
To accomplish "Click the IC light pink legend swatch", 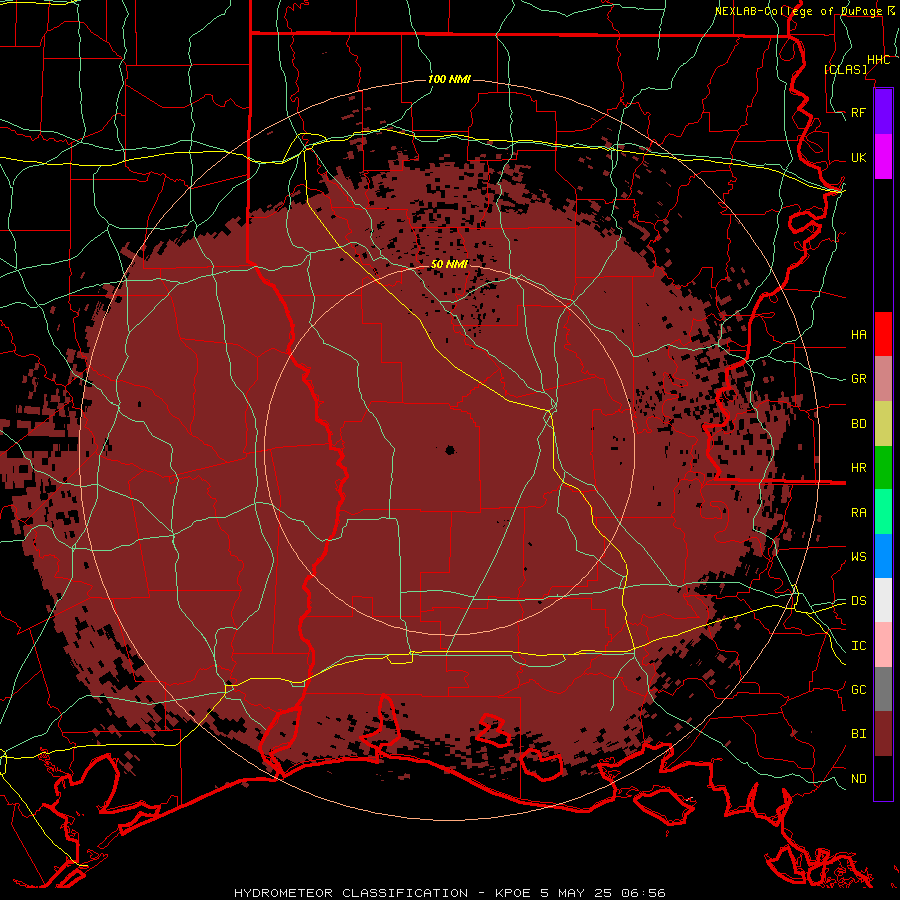I will coord(883,645).
